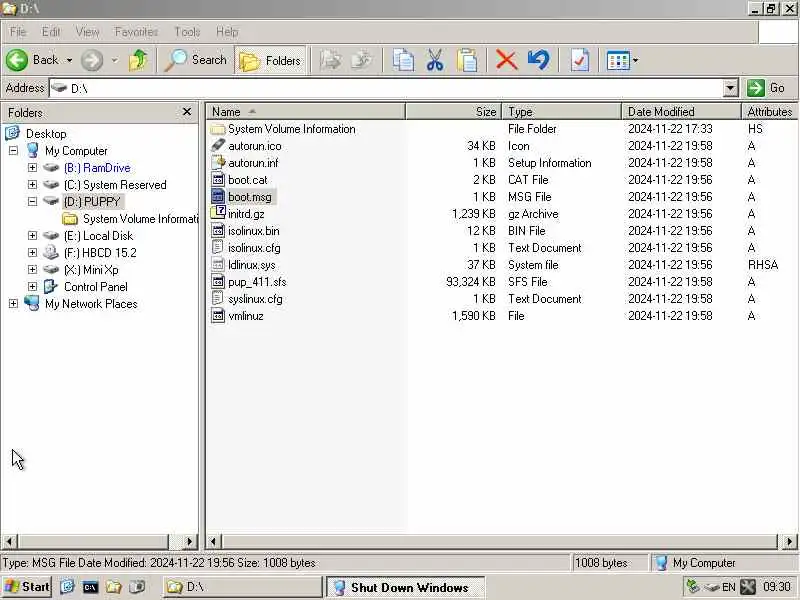
Task: Open the File menu
Action: point(17,32)
